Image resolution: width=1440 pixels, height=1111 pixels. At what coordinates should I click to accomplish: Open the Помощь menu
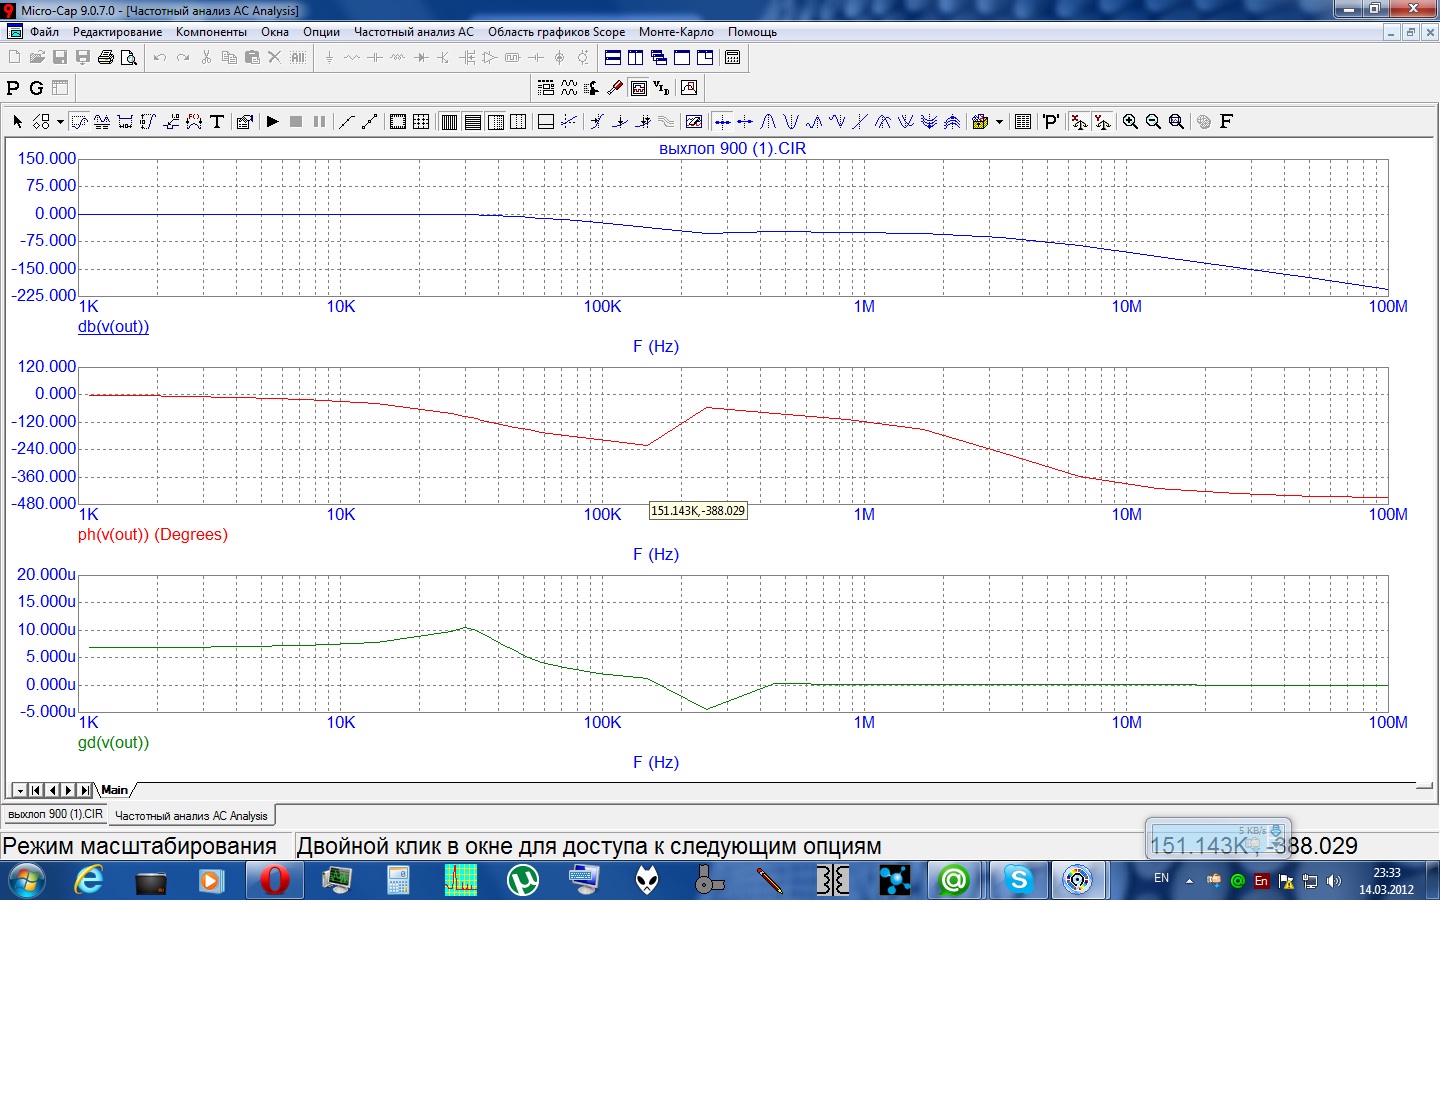click(x=752, y=32)
